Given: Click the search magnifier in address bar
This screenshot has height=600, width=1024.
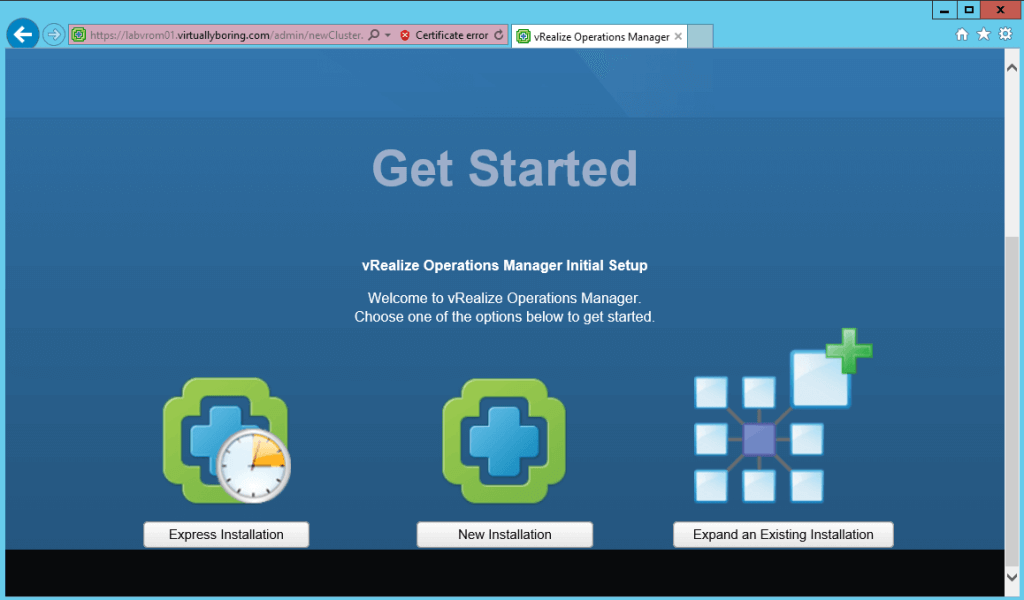Looking at the screenshot, I should (x=374, y=35).
